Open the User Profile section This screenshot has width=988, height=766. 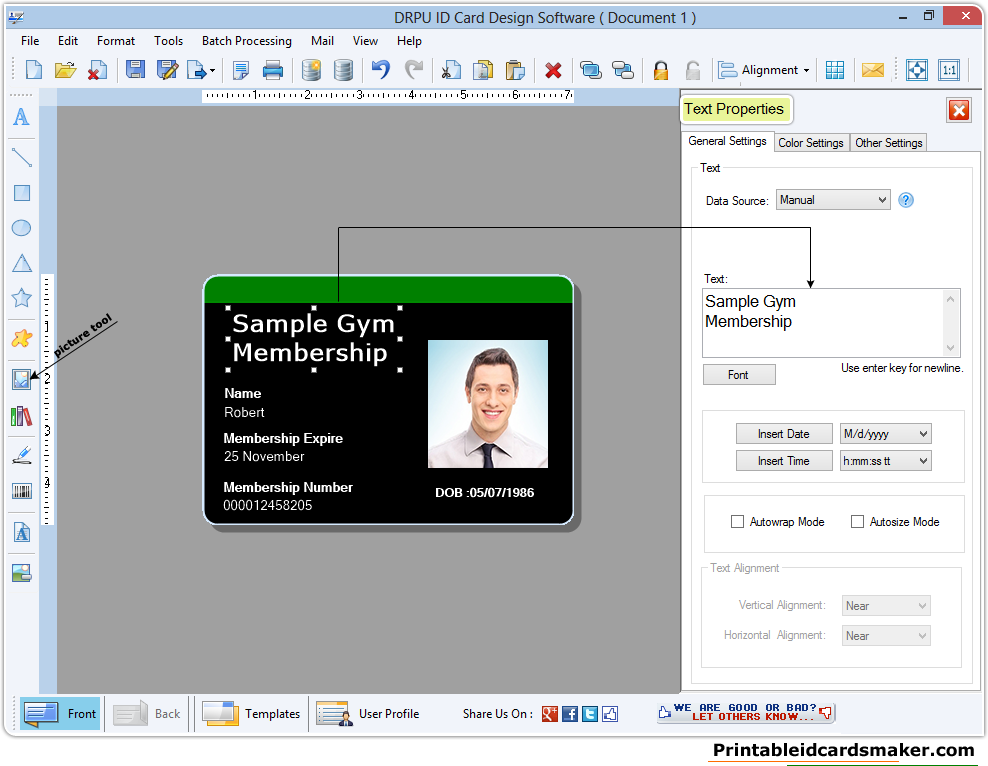pyautogui.click(x=368, y=714)
